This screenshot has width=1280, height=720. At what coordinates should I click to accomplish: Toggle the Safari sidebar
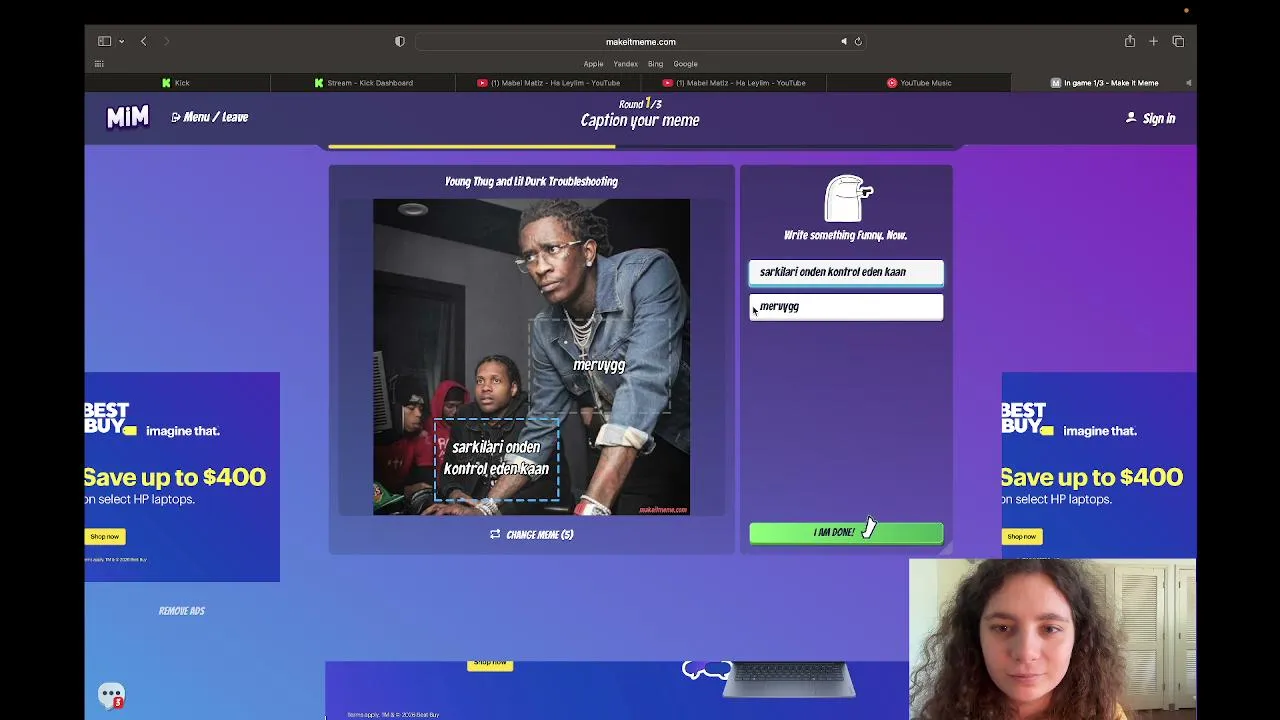pos(104,41)
